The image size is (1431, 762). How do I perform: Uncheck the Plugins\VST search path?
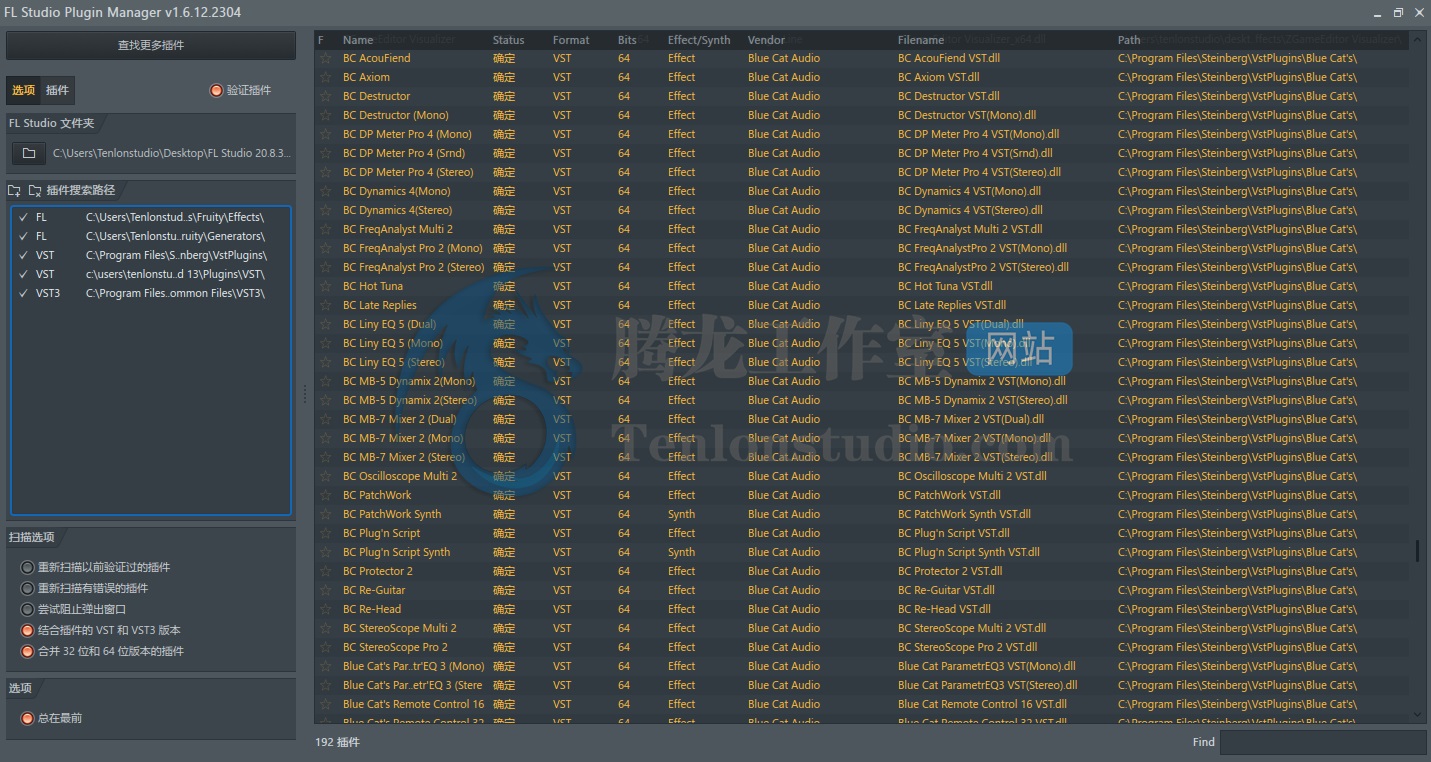22,274
